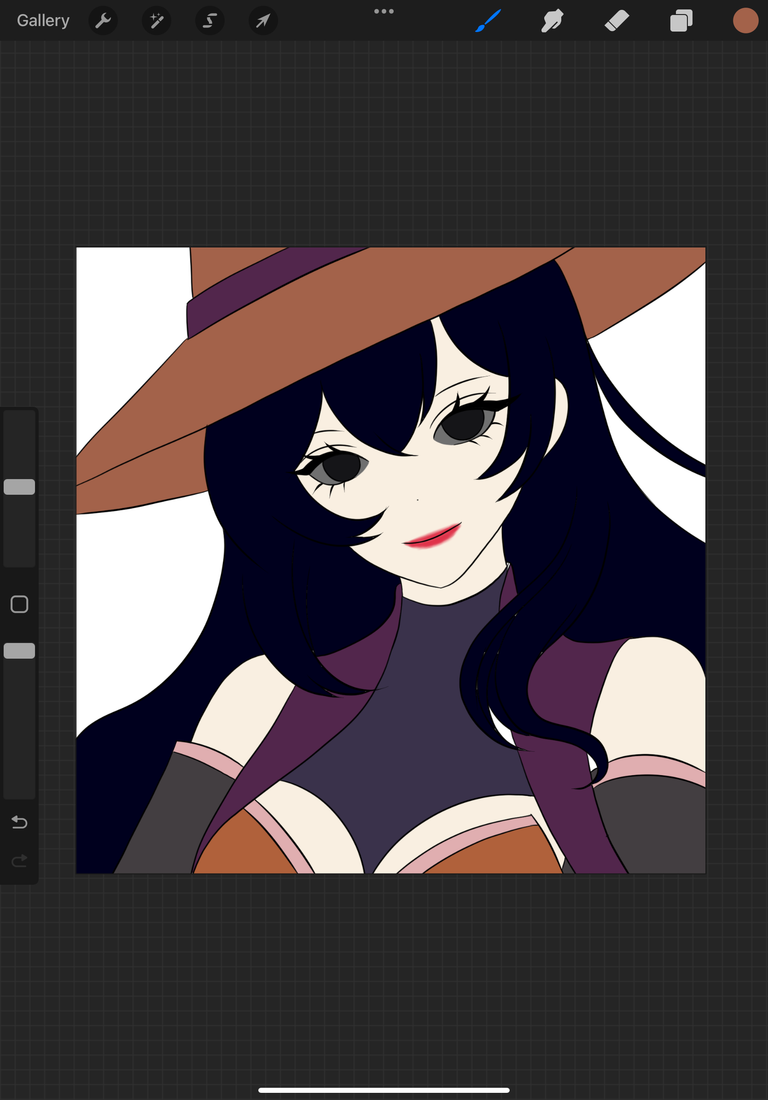Open the Actions wrench menu
Image resolution: width=768 pixels, height=1100 pixels.
(x=103, y=20)
